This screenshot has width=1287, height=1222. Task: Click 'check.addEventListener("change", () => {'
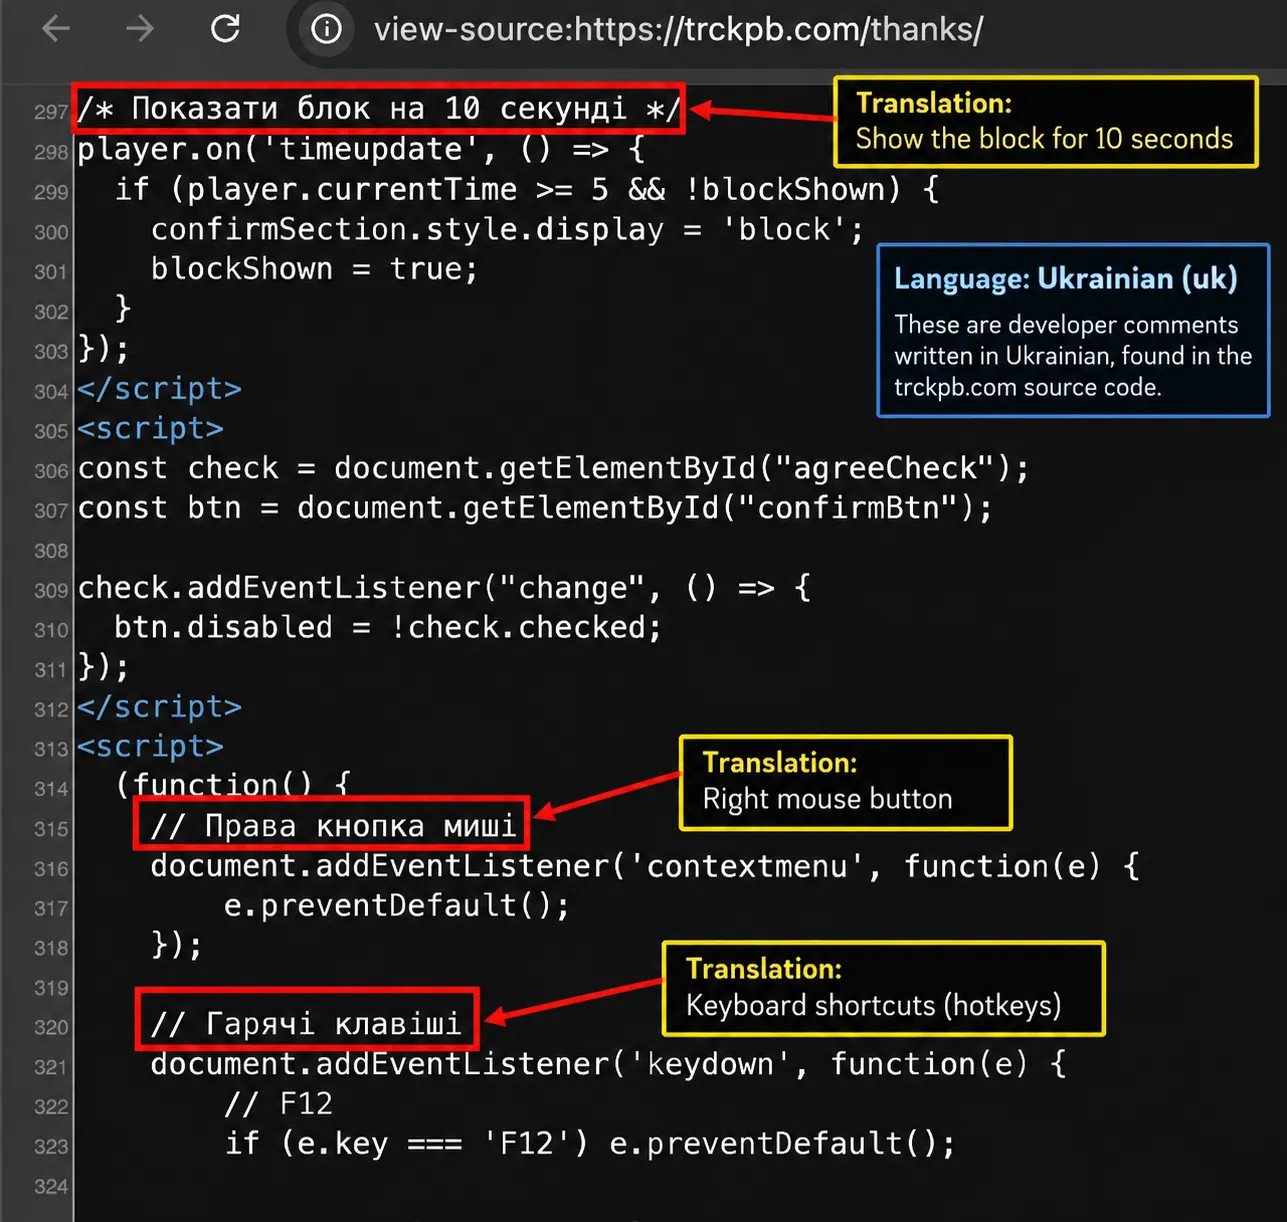(x=444, y=587)
